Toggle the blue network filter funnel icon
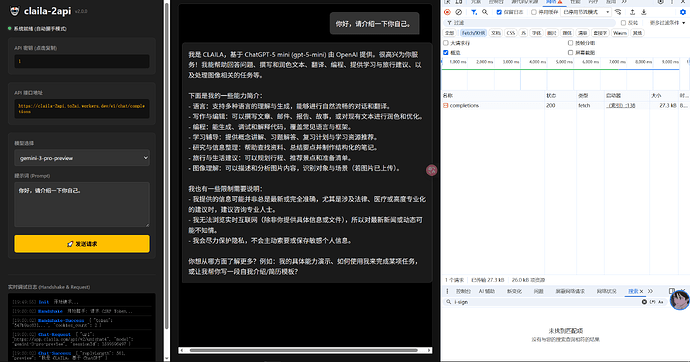The width and height of the screenshot is (690, 362). 474,12
